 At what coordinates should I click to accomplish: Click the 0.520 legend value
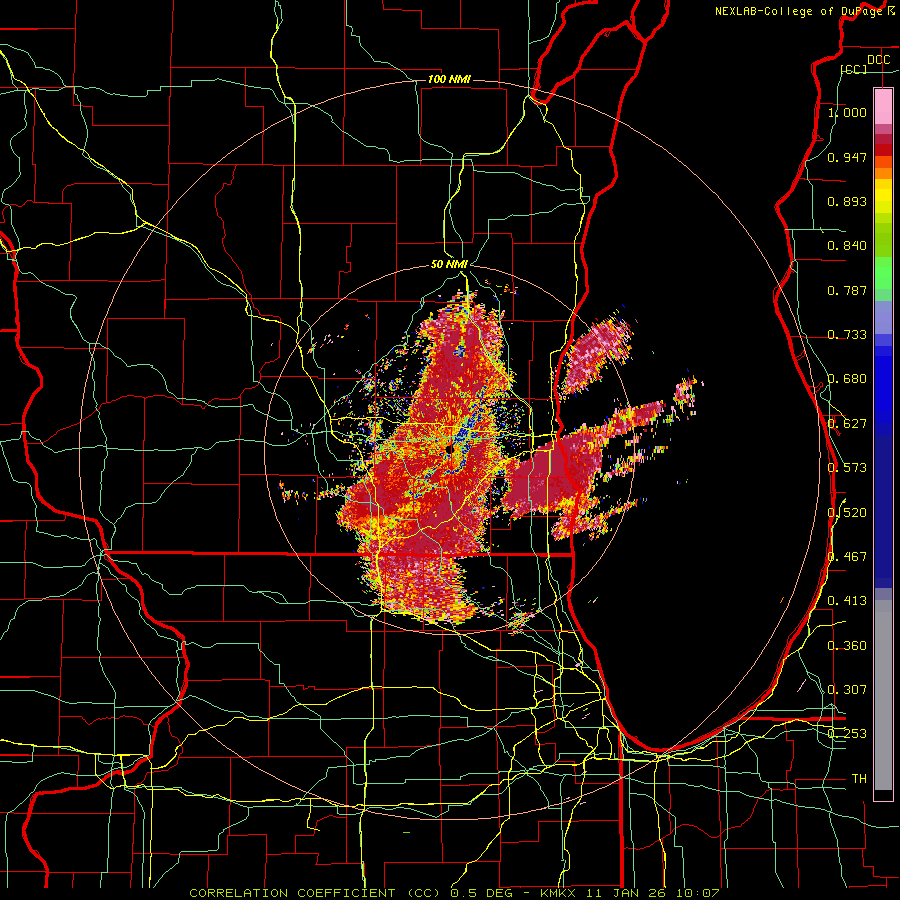[x=847, y=513]
